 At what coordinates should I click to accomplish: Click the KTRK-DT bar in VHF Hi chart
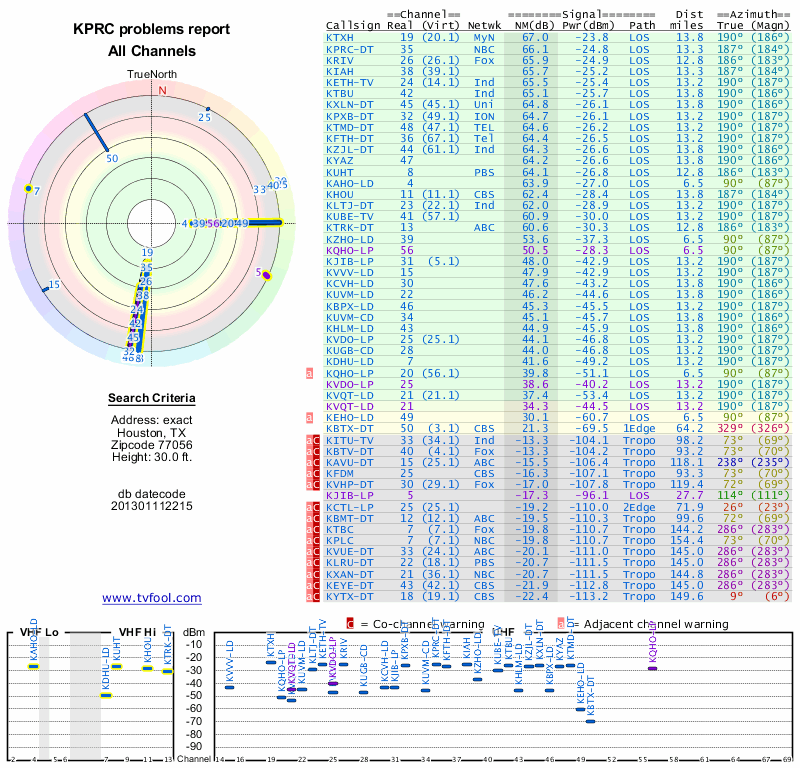point(168,672)
